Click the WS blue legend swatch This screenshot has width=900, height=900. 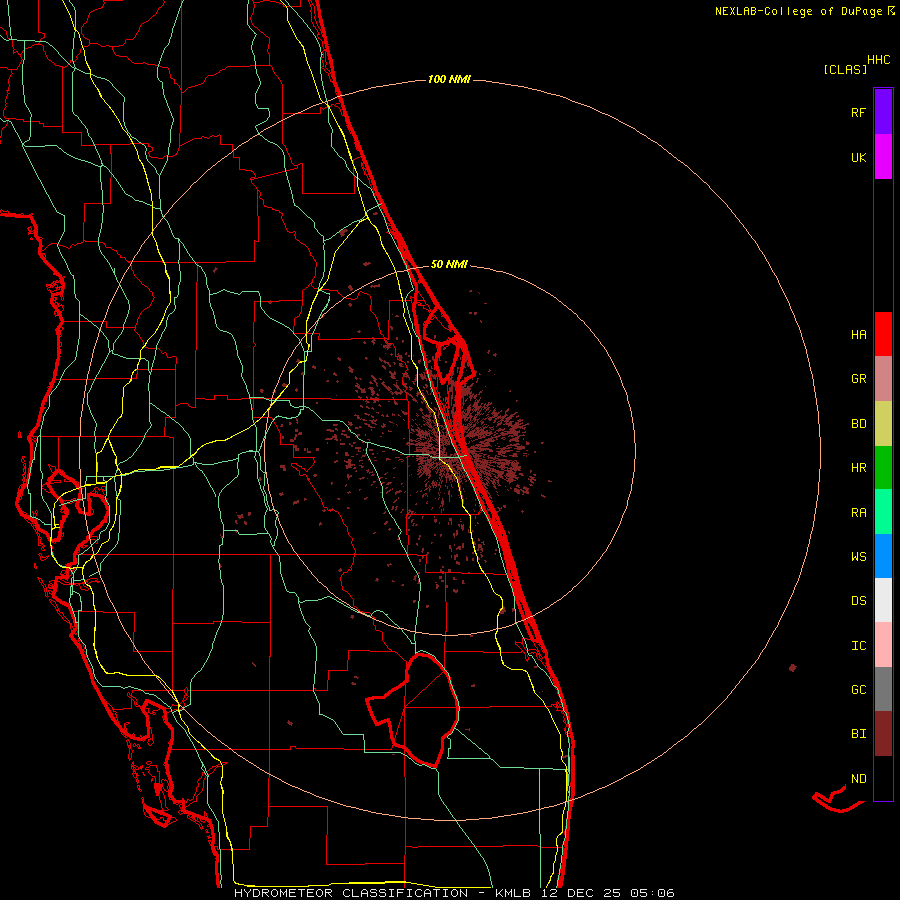tap(883, 556)
